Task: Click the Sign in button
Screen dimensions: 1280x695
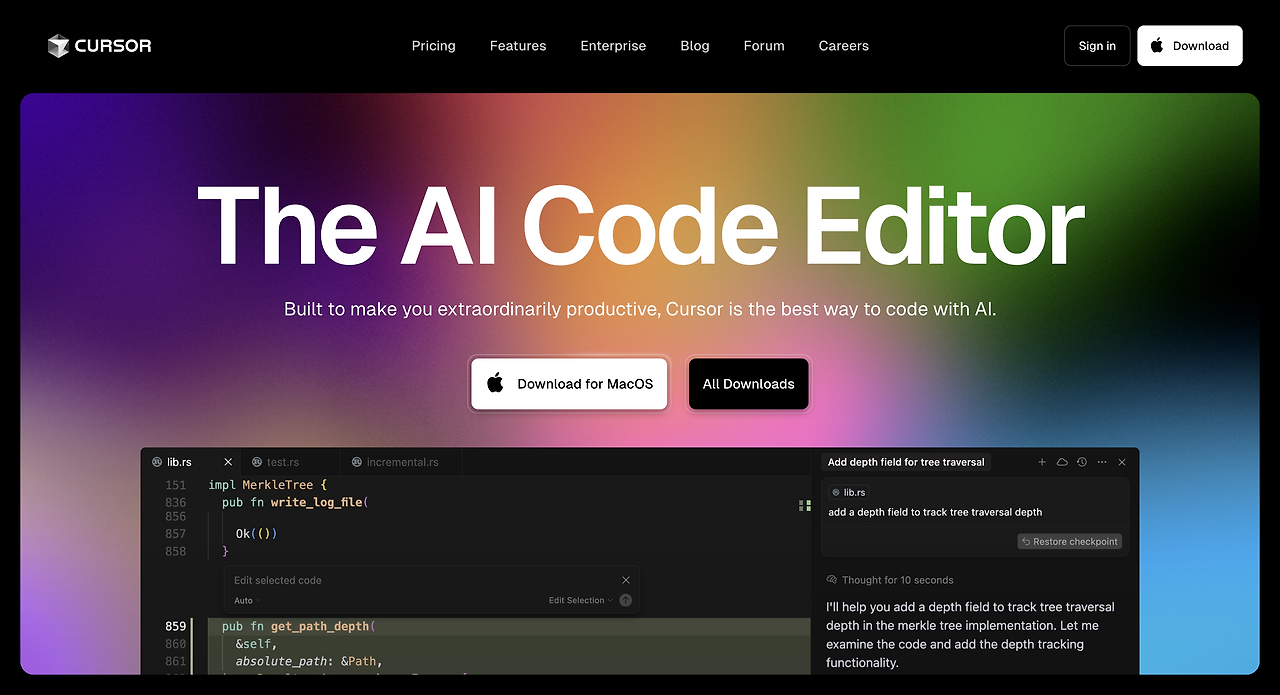Action: tap(1097, 46)
